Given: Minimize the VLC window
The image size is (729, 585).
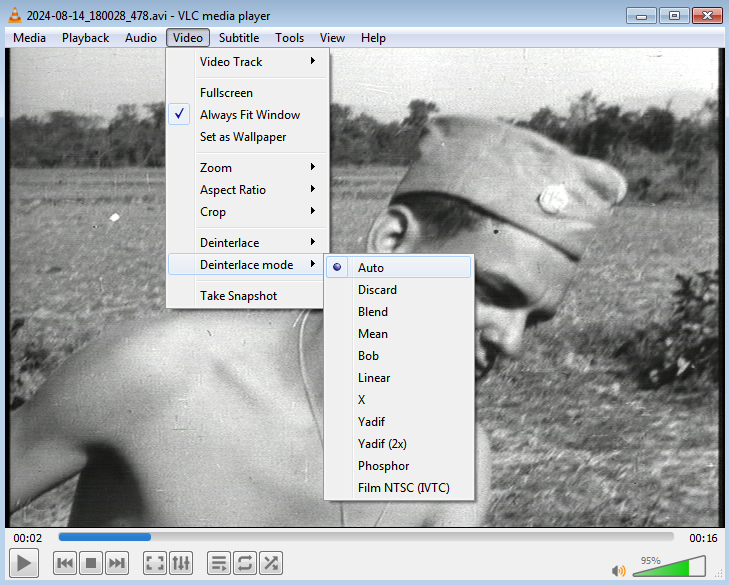Looking at the screenshot, I should point(641,16).
